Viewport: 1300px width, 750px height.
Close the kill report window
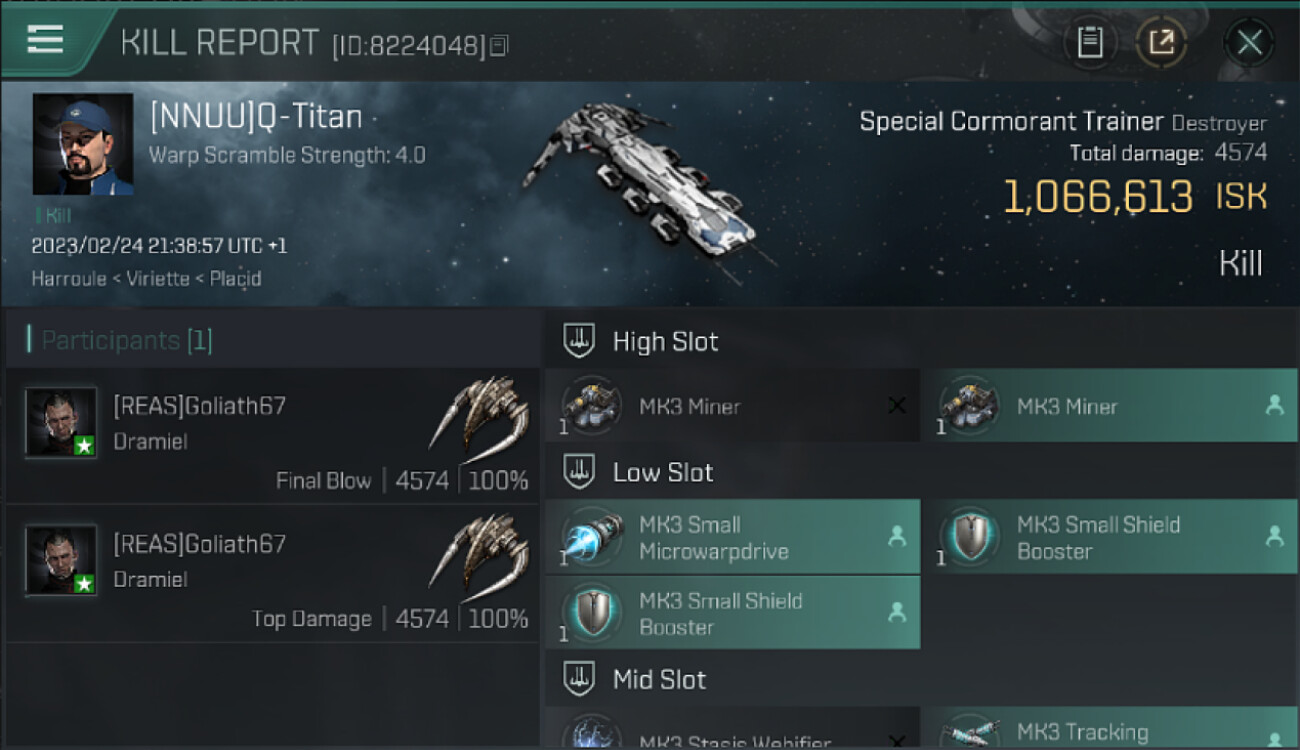click(1249, 42)
